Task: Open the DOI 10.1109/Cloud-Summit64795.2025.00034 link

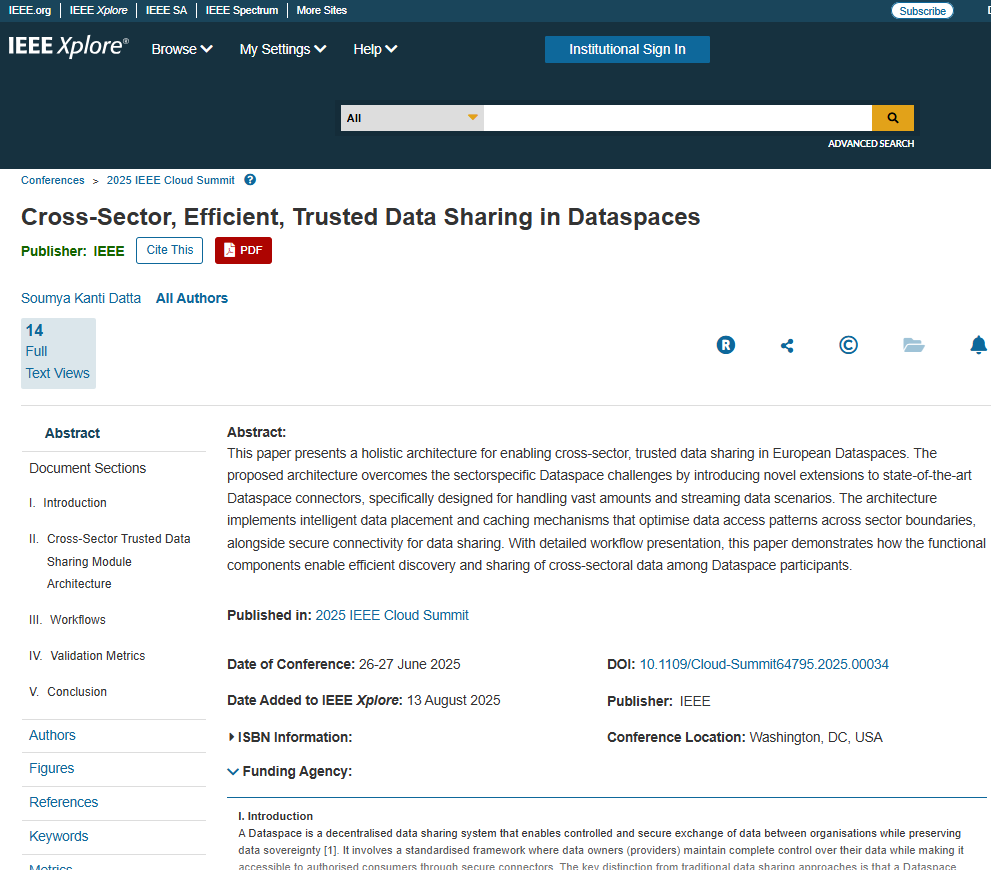Action: pyautogui.click(x=764, y=665)
